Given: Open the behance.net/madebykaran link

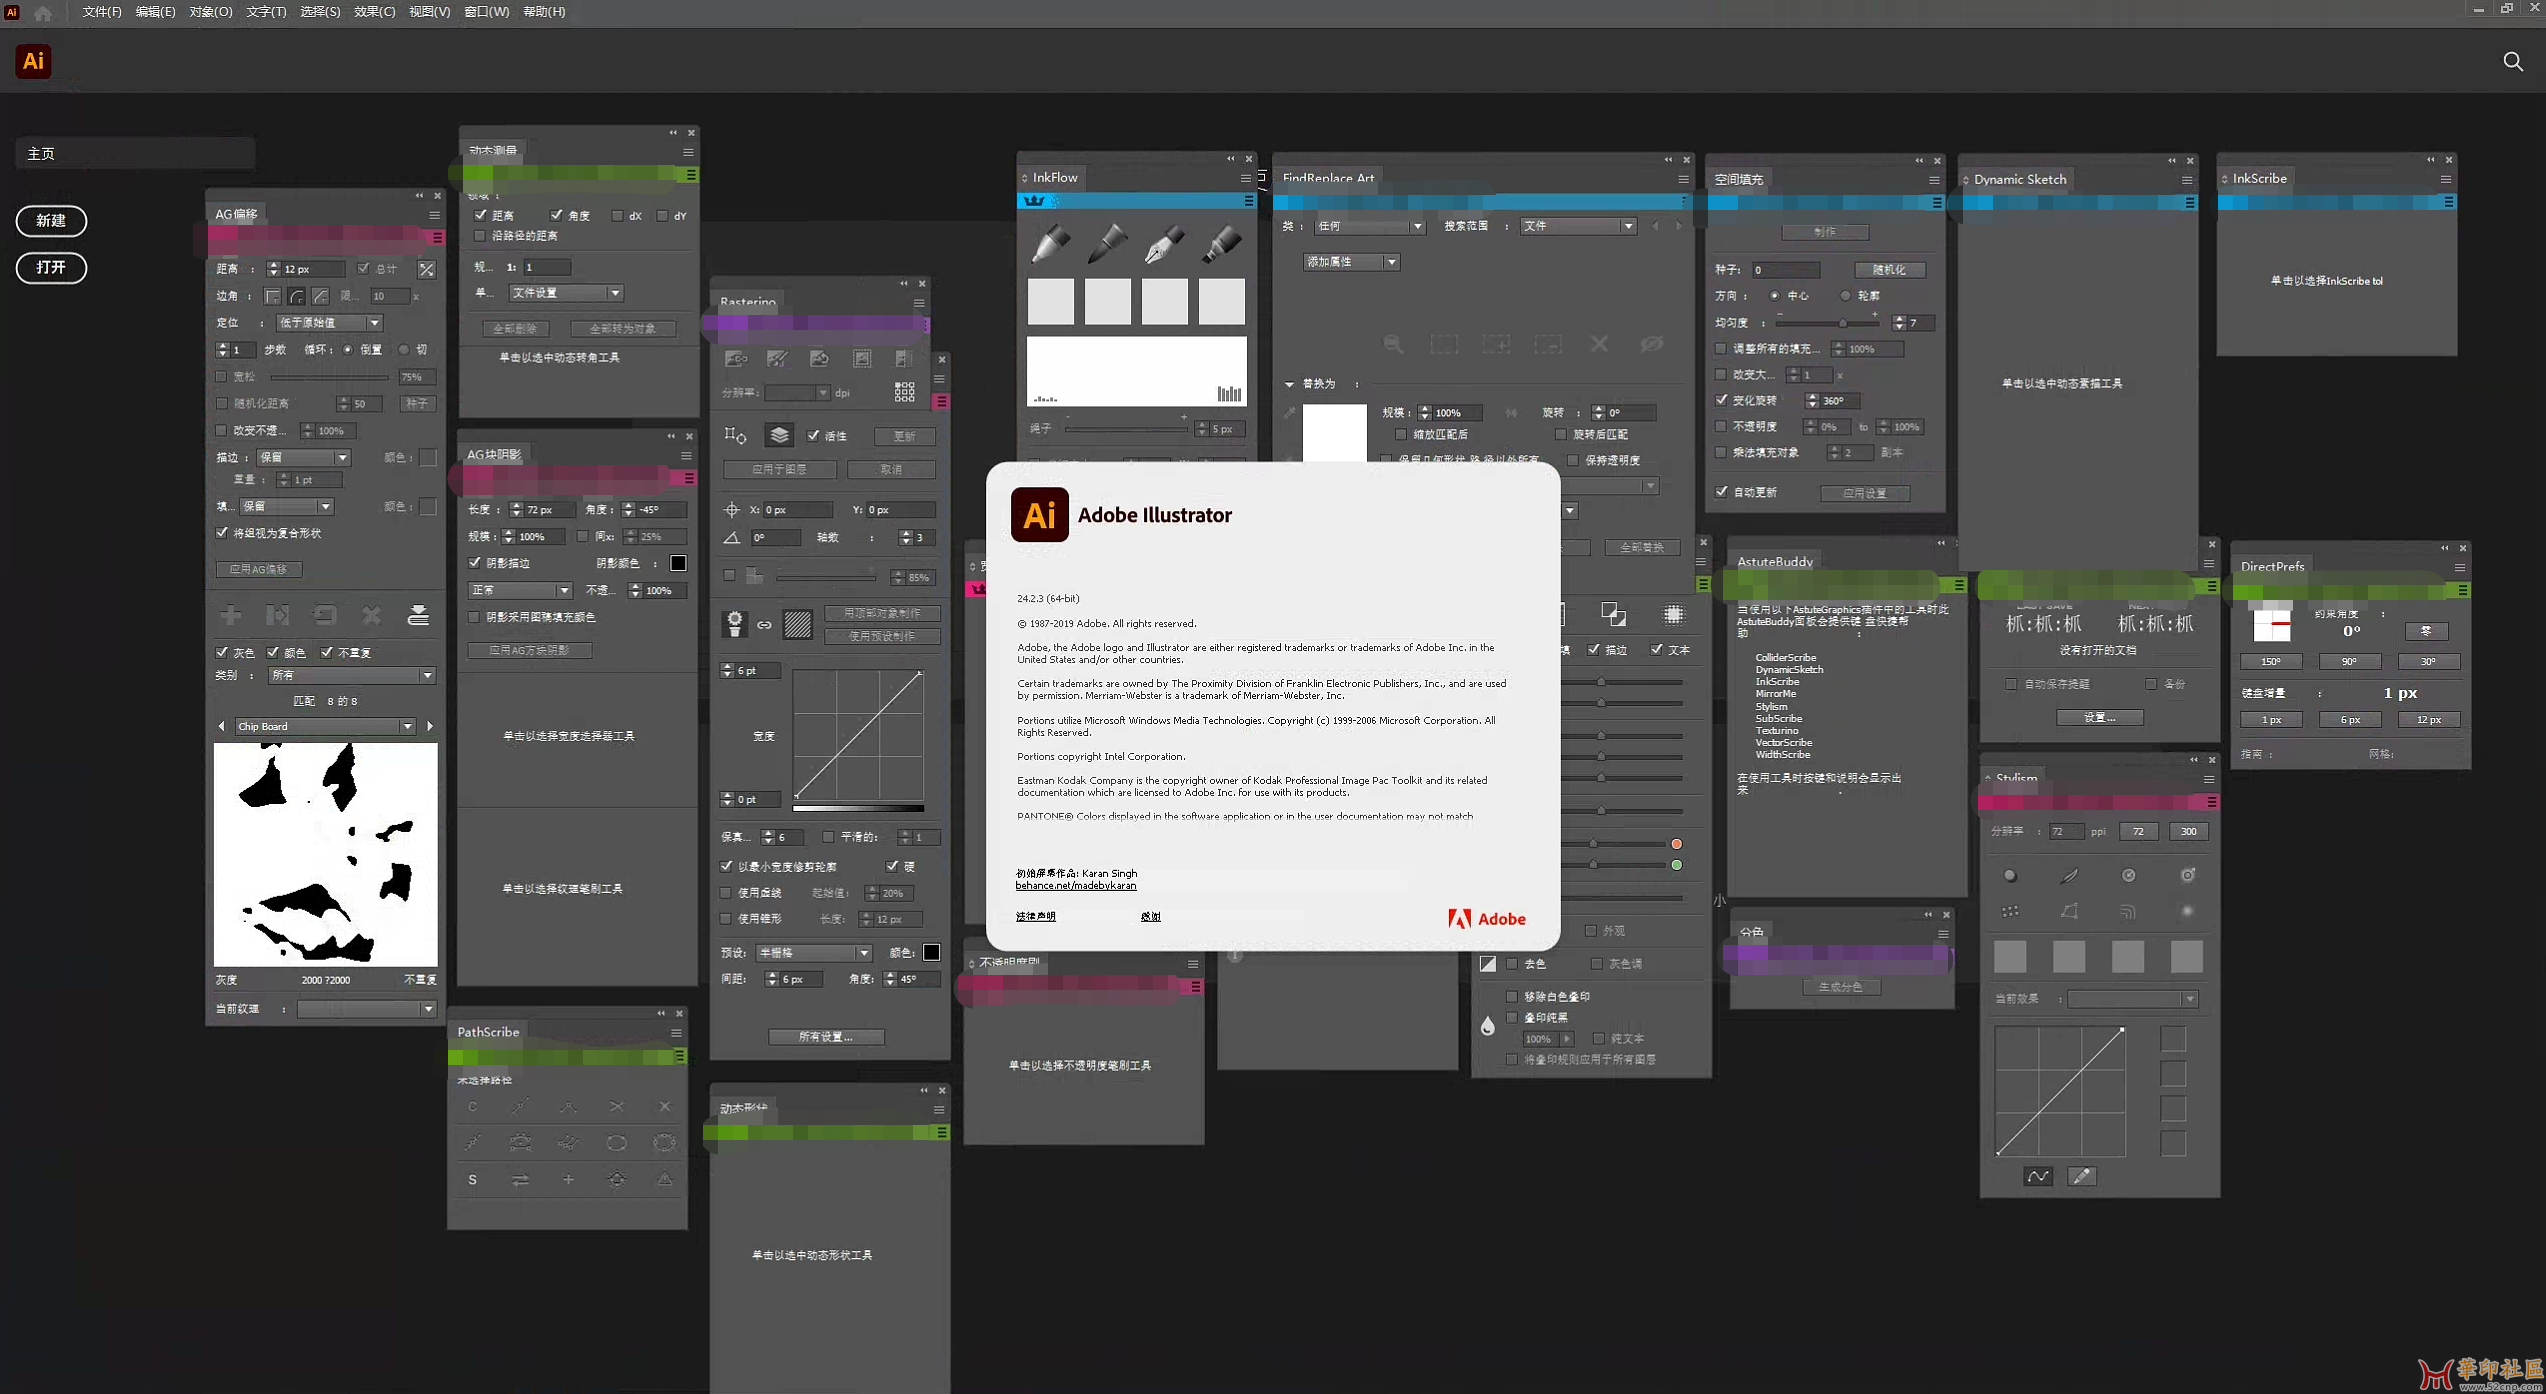Looking at the screenshot, I should coord(1076,886).
